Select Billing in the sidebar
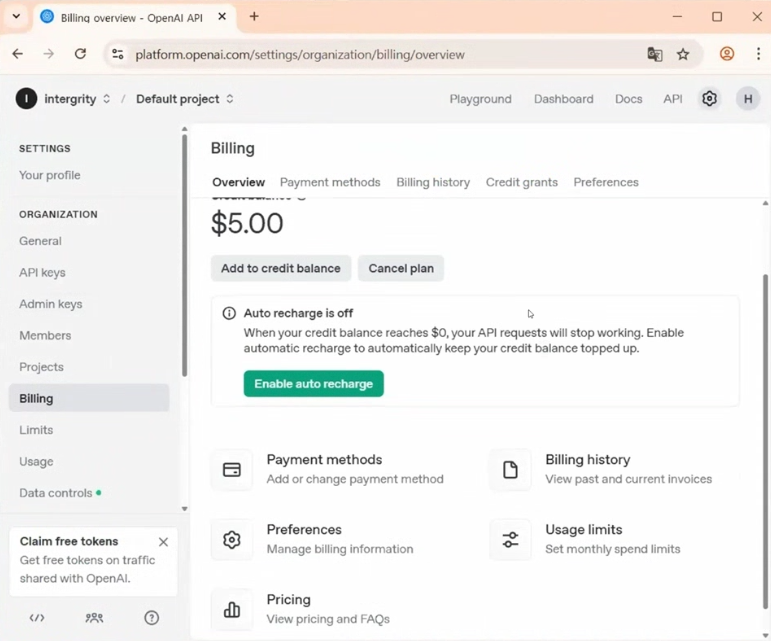Image resolution: width=771 pixels, height=641 pixels. click(x=89, y=398)
